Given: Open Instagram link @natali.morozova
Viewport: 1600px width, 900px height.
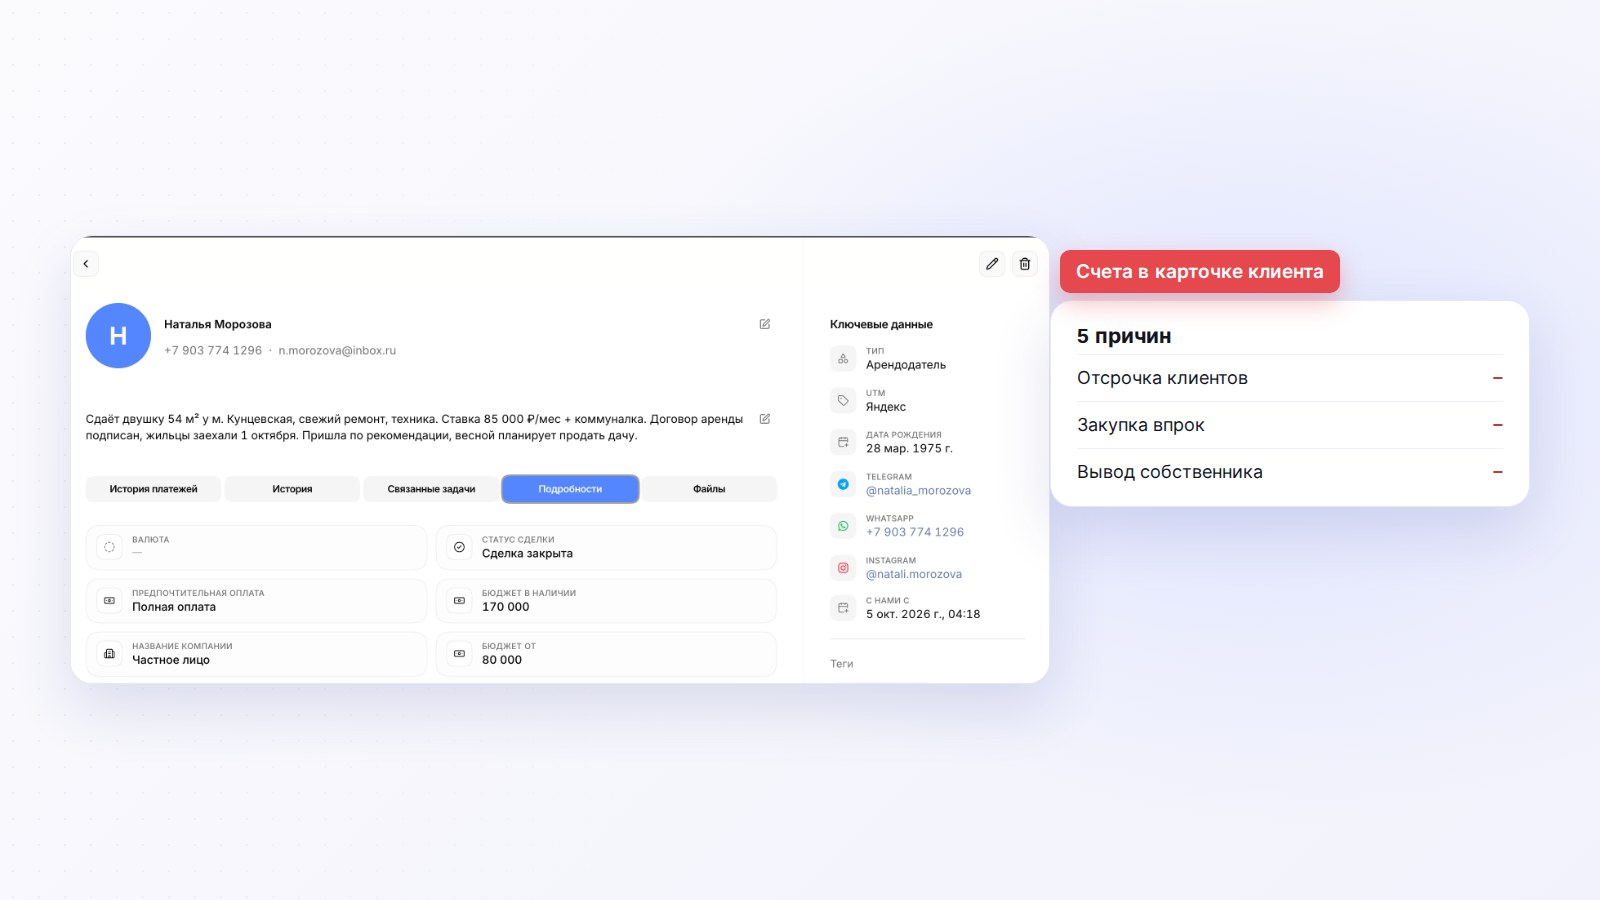Looking at the screenshot, I should click(x=914, y=575).
